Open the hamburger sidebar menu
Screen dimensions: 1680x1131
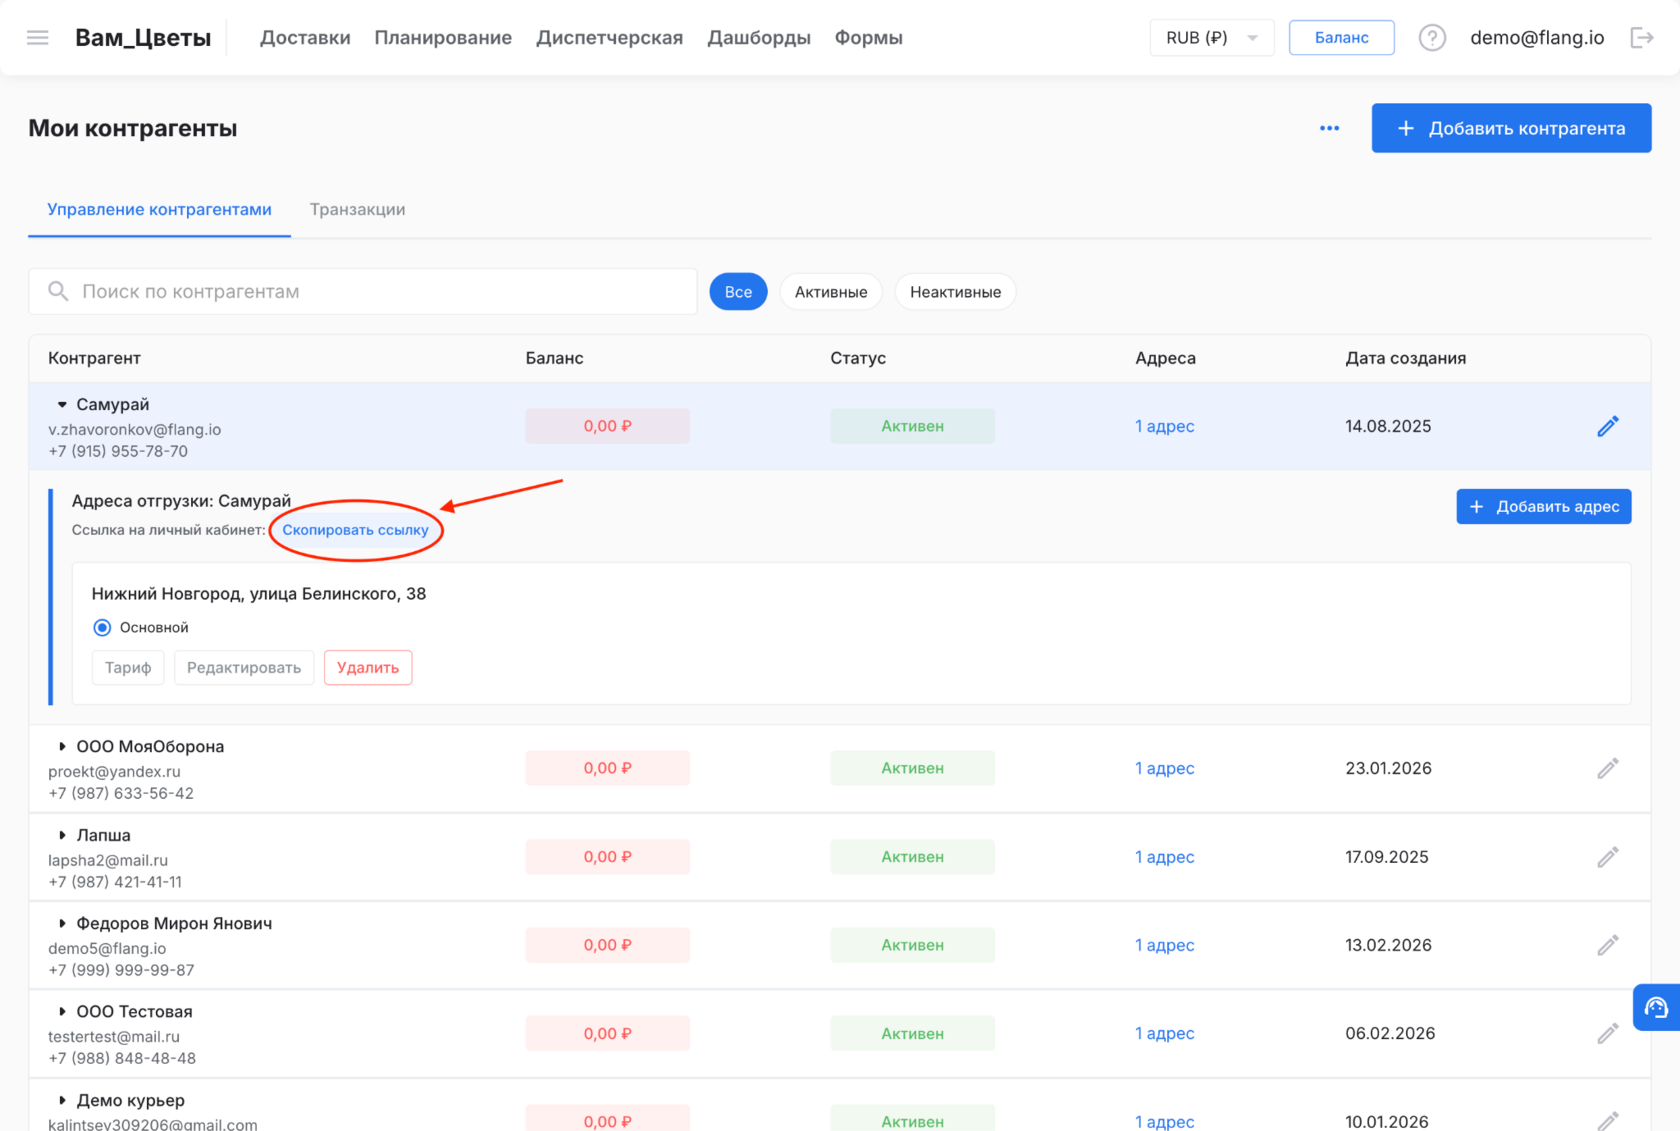(x=38, y=38)
